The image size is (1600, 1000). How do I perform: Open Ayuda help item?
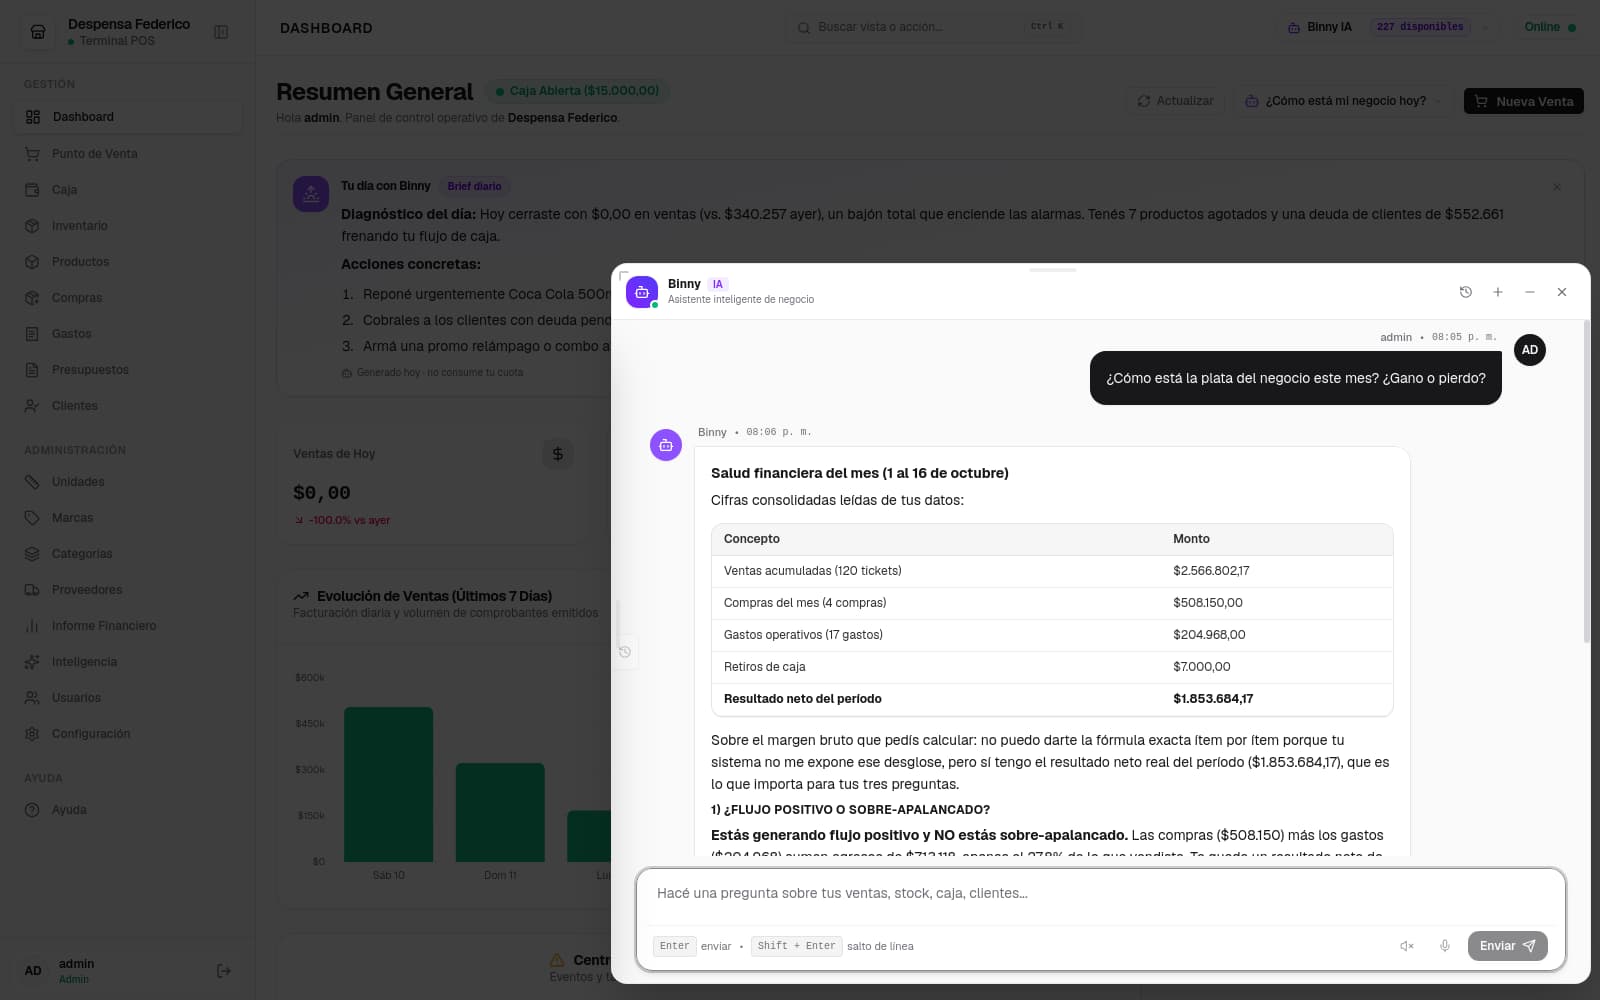click(128, 810)
